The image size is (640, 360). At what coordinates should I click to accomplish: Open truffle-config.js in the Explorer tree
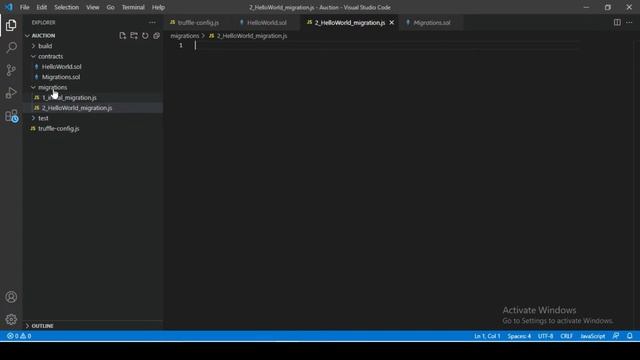tap(59, 128)
